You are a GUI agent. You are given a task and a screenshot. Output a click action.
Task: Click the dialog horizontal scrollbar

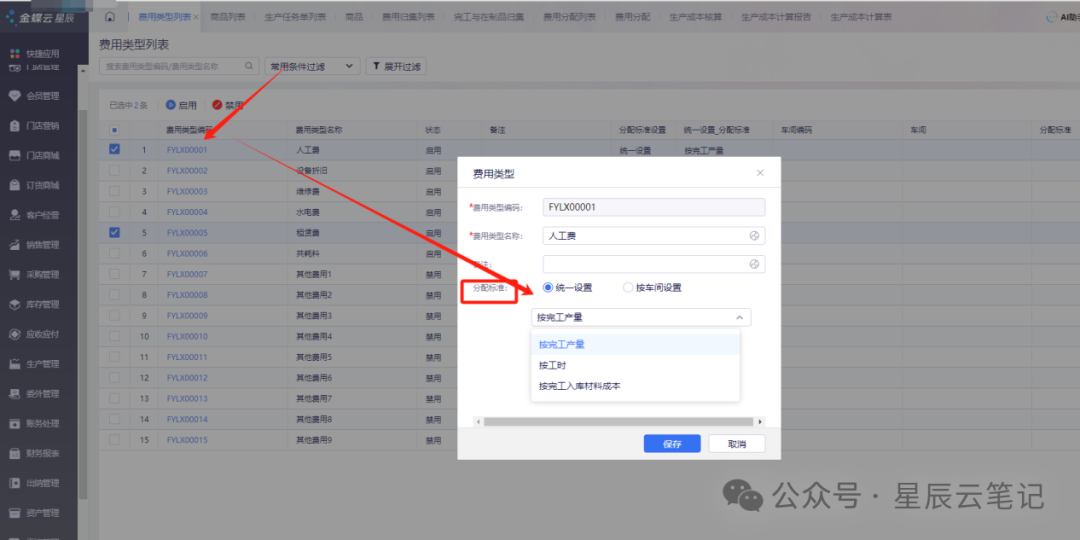click(619, 422)
